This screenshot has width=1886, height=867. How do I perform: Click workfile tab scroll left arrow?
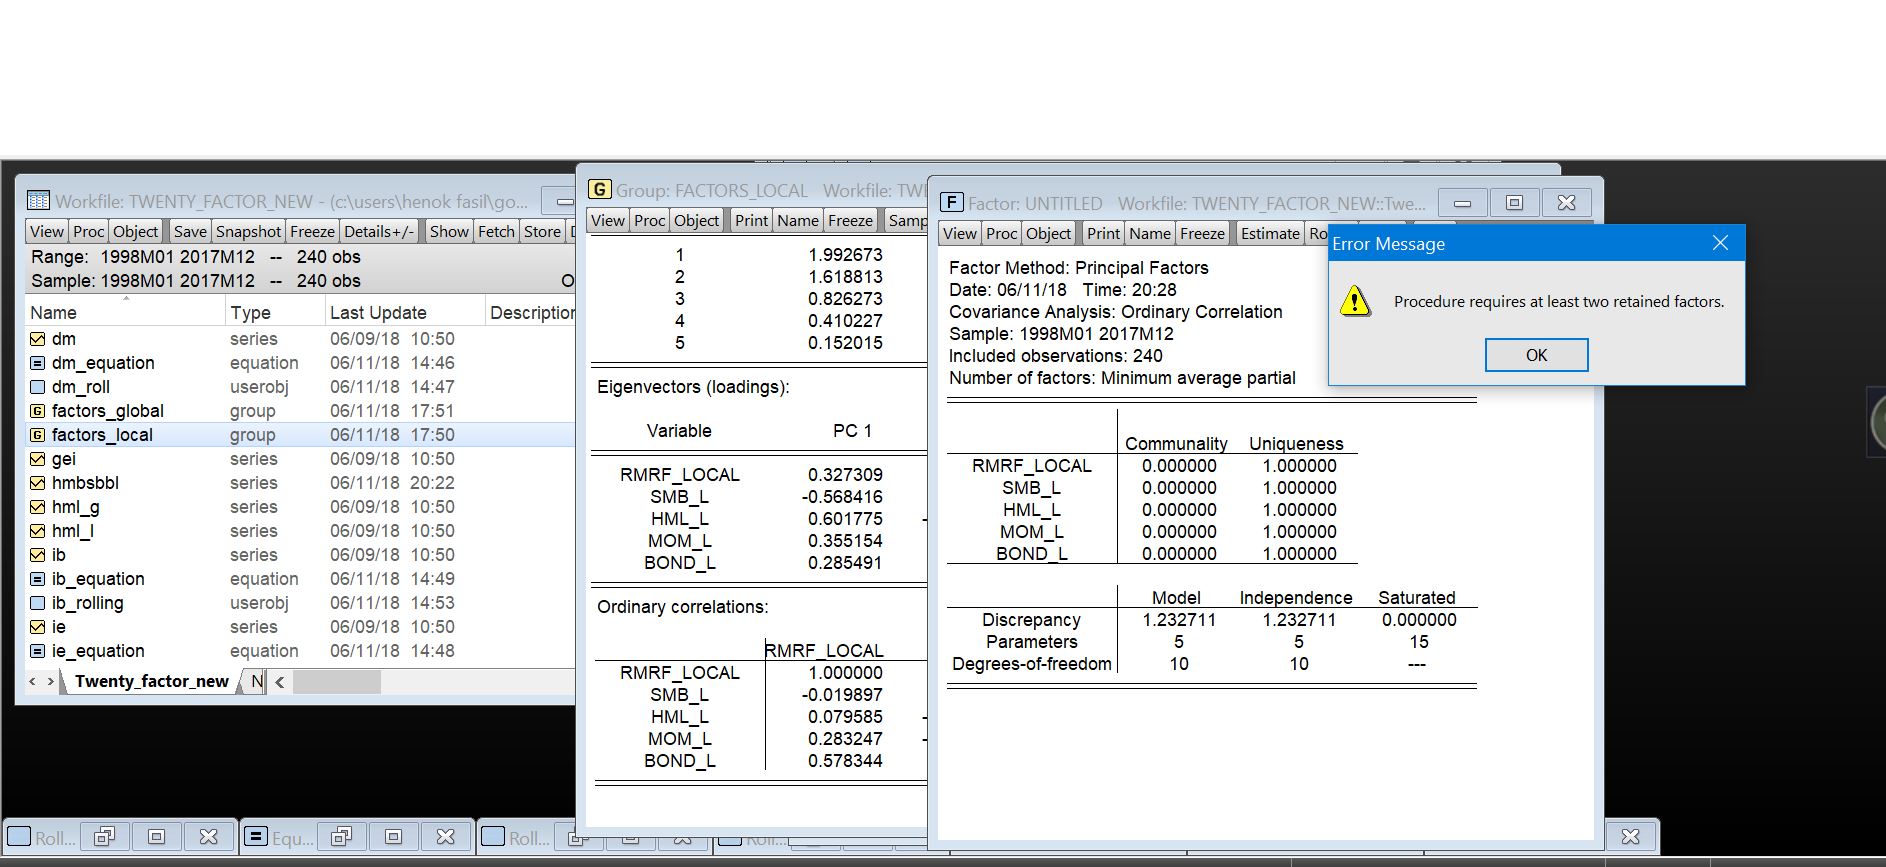point(32,681)
